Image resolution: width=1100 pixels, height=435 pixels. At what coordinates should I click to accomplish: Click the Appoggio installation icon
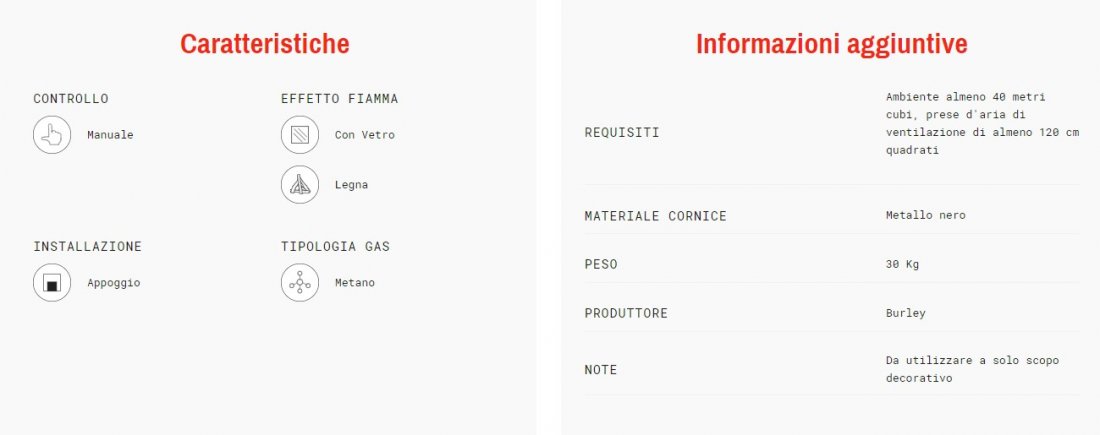coord(52,283)
